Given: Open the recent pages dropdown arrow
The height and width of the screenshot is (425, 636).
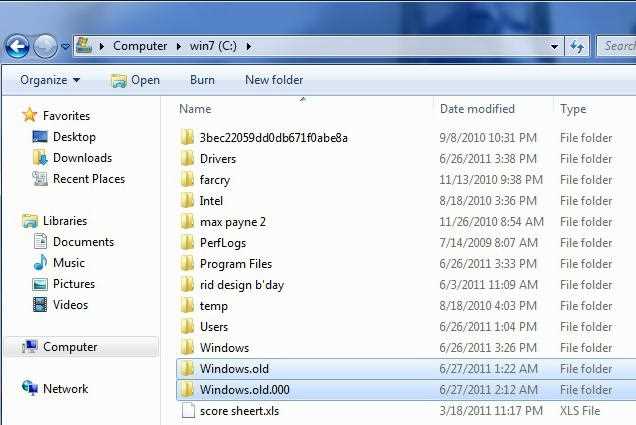Looking at the screenshot, I should click(65, 47).
